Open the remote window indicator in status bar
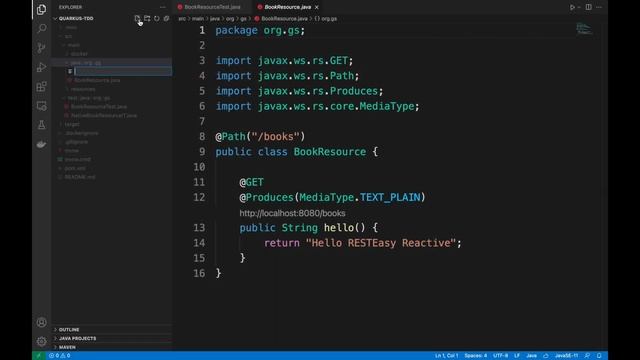 tap(39, 356)
